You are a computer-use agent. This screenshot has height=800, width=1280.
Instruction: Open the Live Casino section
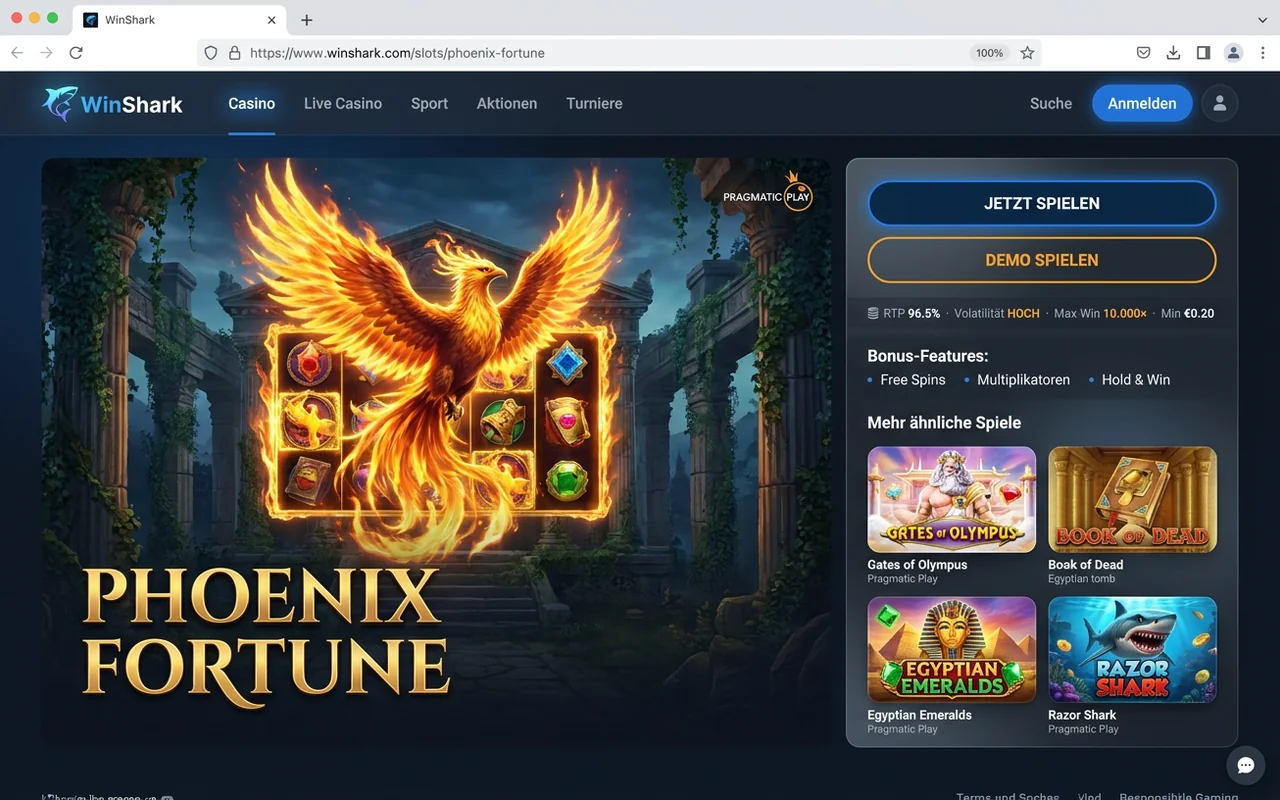343,103
